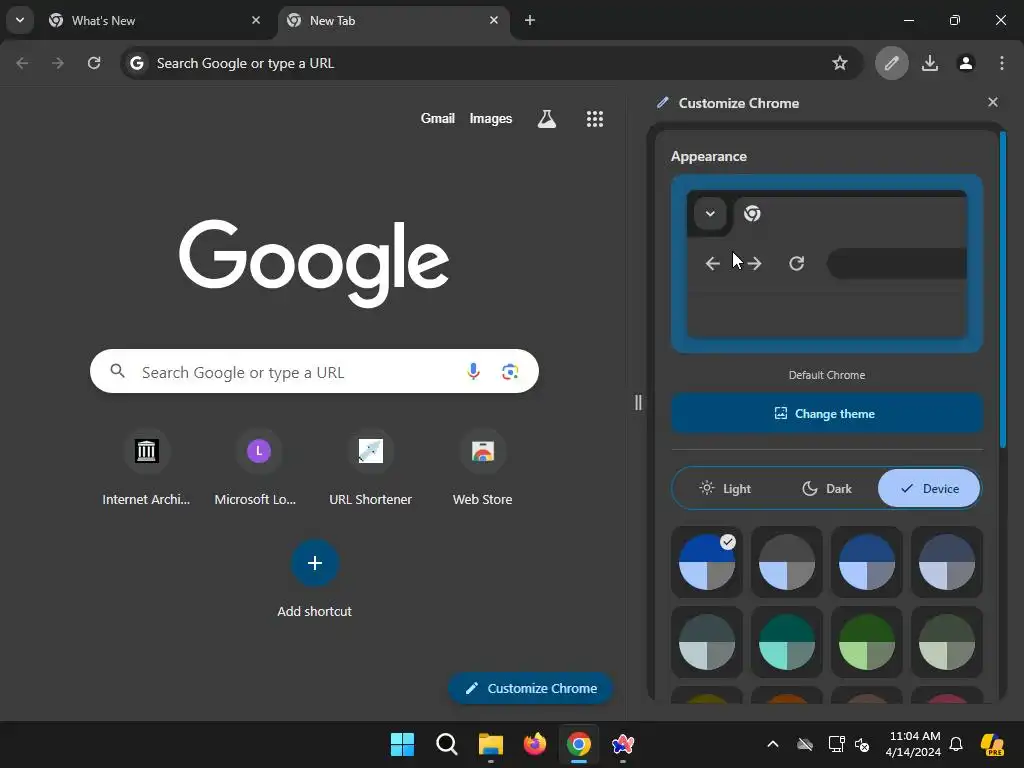Select the medium blue swatch, third in first row
1024x768 pixels.
[867, 562]
